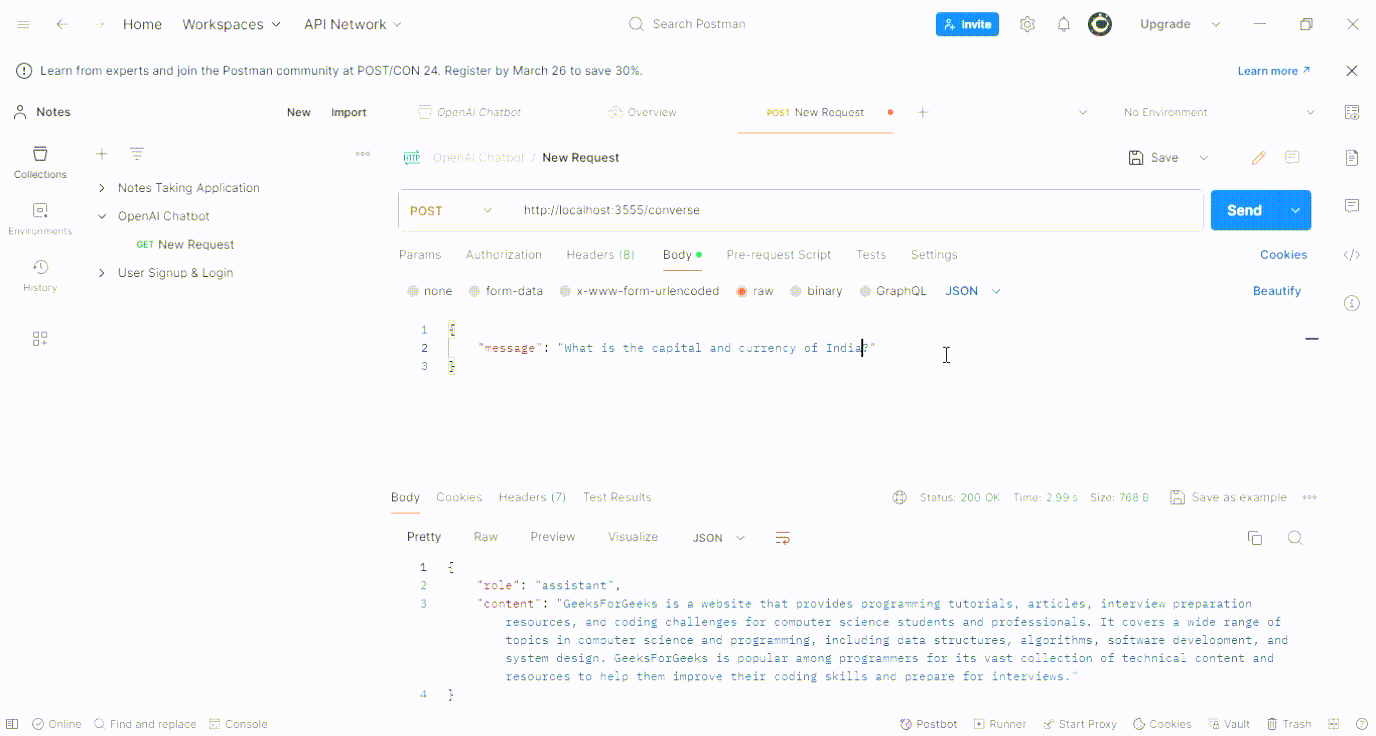Screen dimensions: 1376x736
Task: Select the form-data body type
Action: click(x=506, y=291)
